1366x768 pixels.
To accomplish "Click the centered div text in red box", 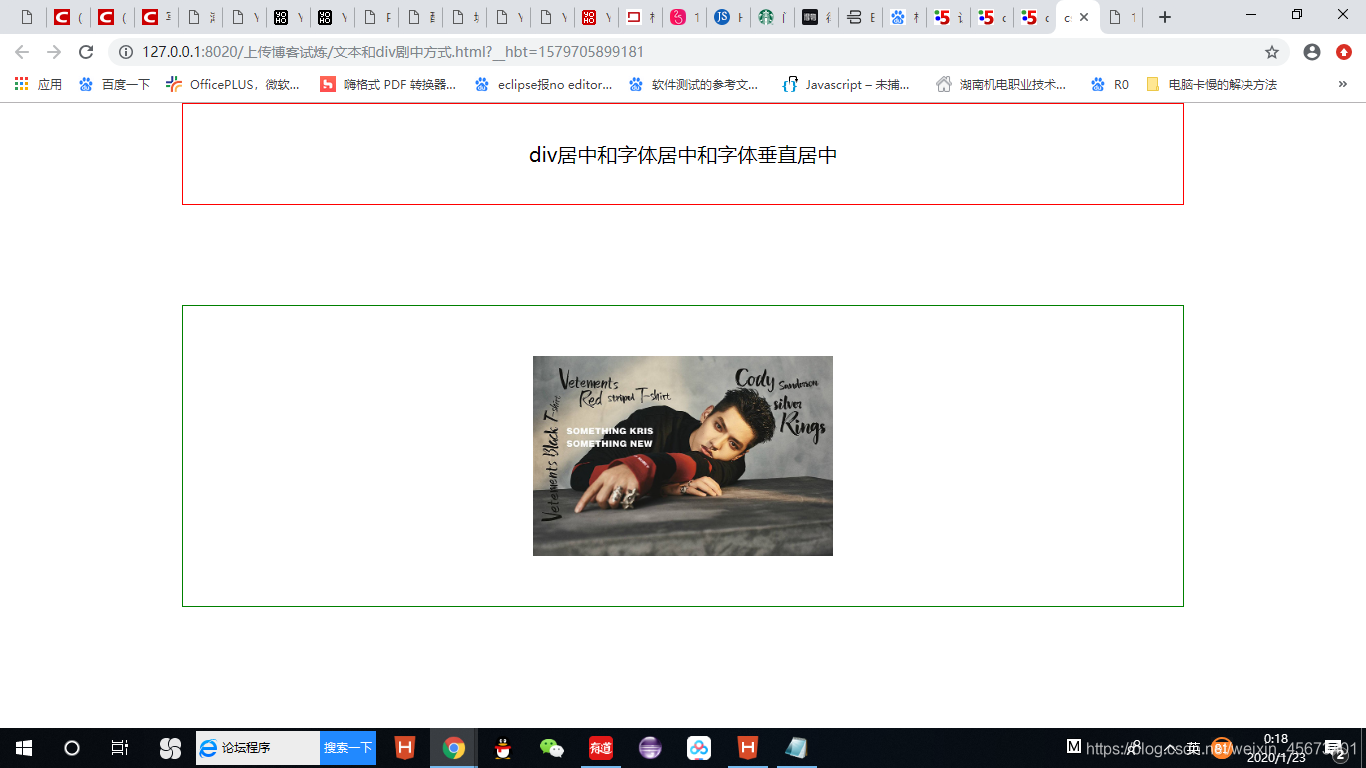I will [683, 155].
